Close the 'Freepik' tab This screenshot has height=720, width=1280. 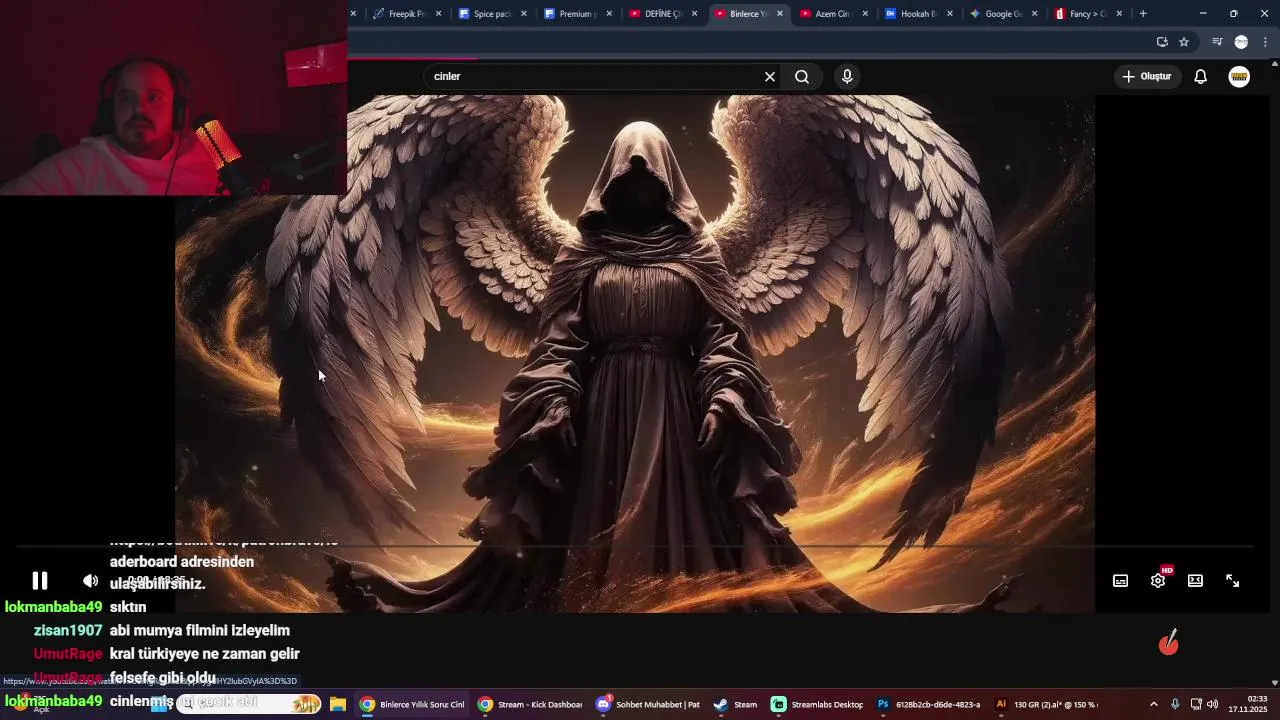point(438,14)
